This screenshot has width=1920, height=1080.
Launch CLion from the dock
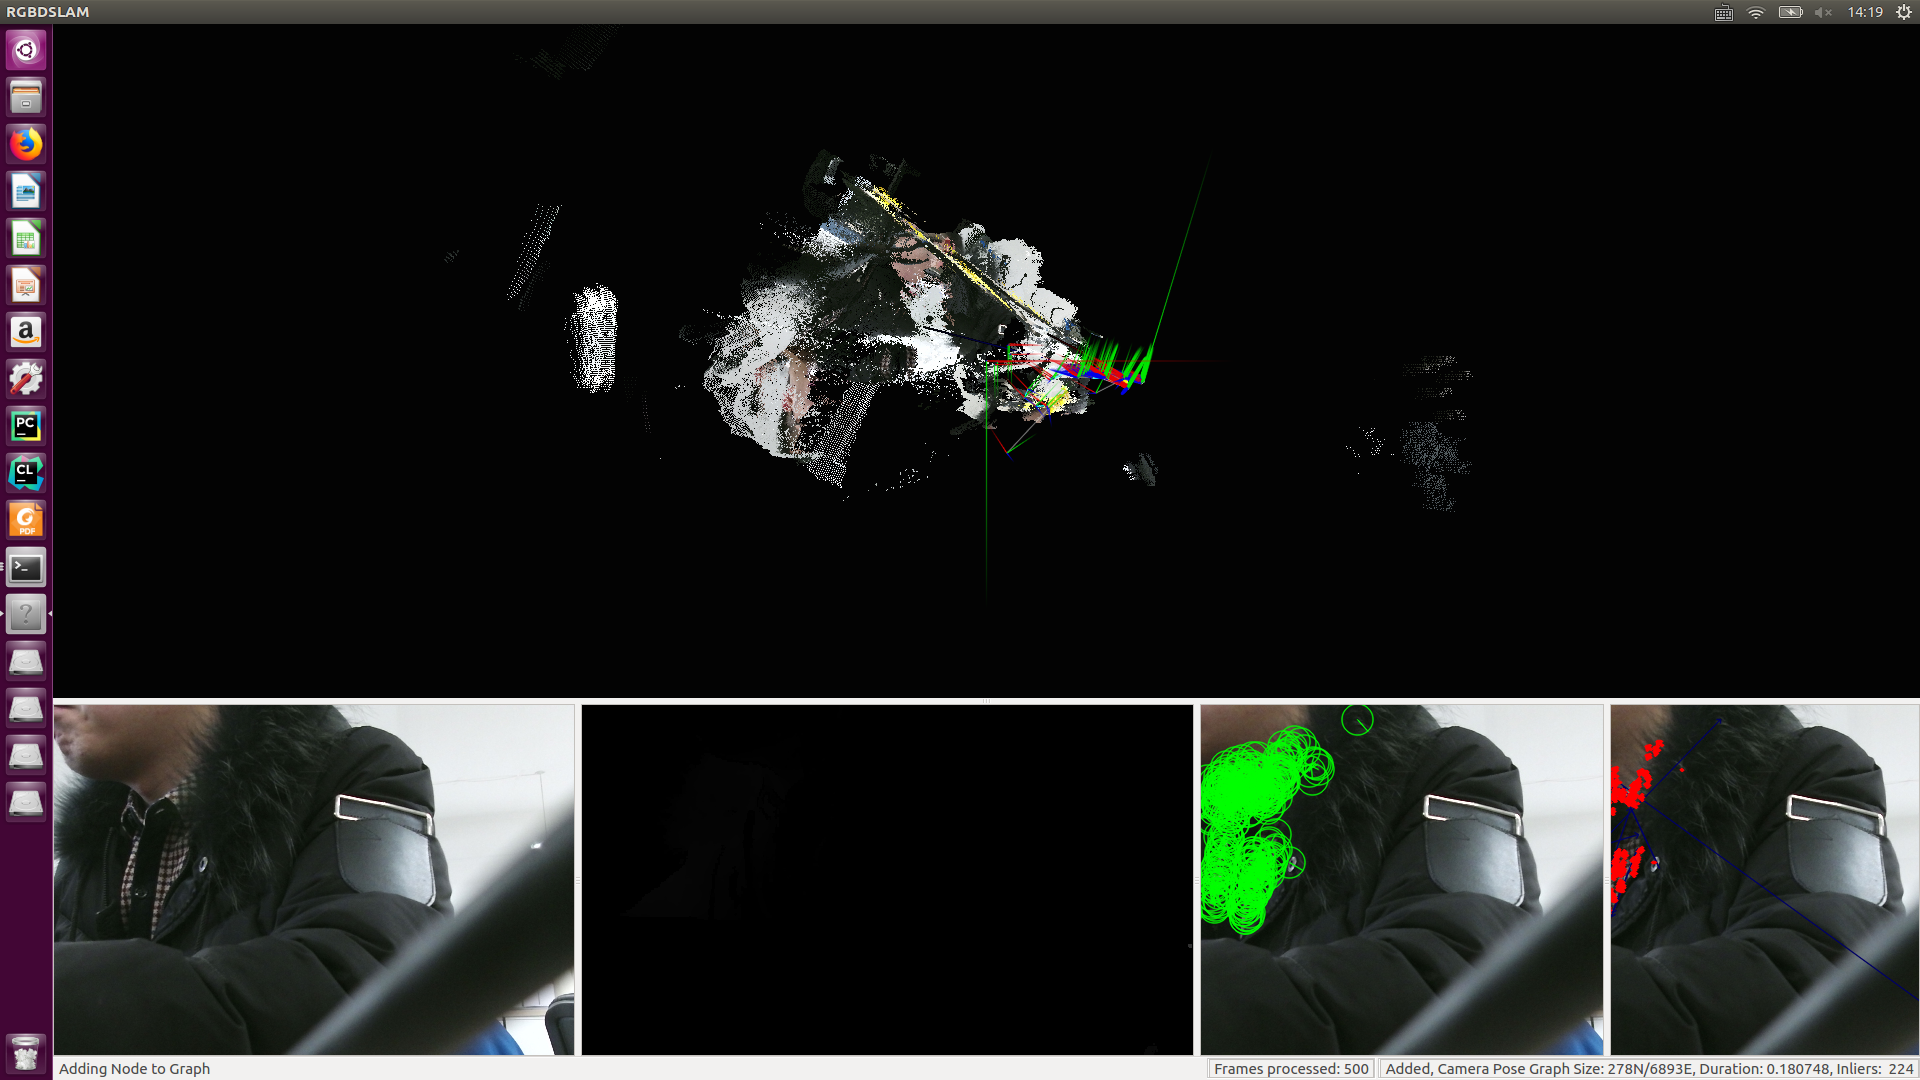[x=26, y=473]
